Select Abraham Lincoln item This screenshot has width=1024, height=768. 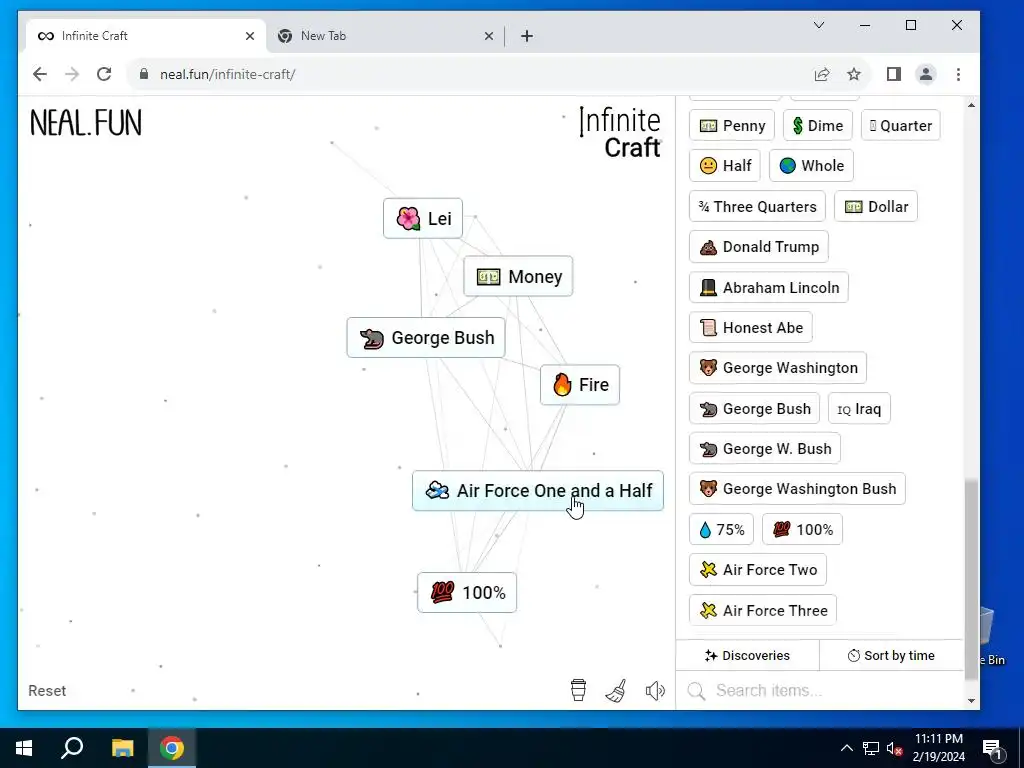point(769,287)
